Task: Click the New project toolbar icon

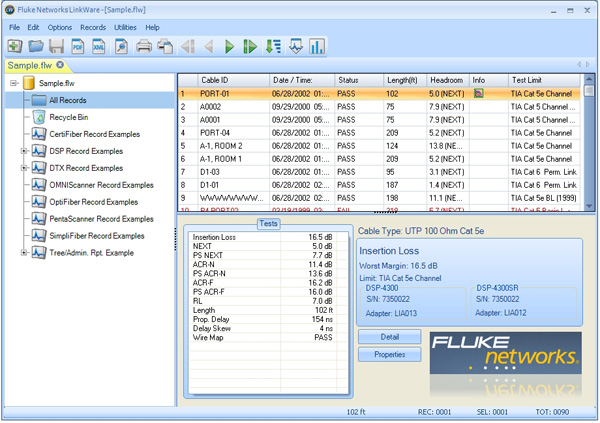Action: pyautogui.click(x=14, y=46)
